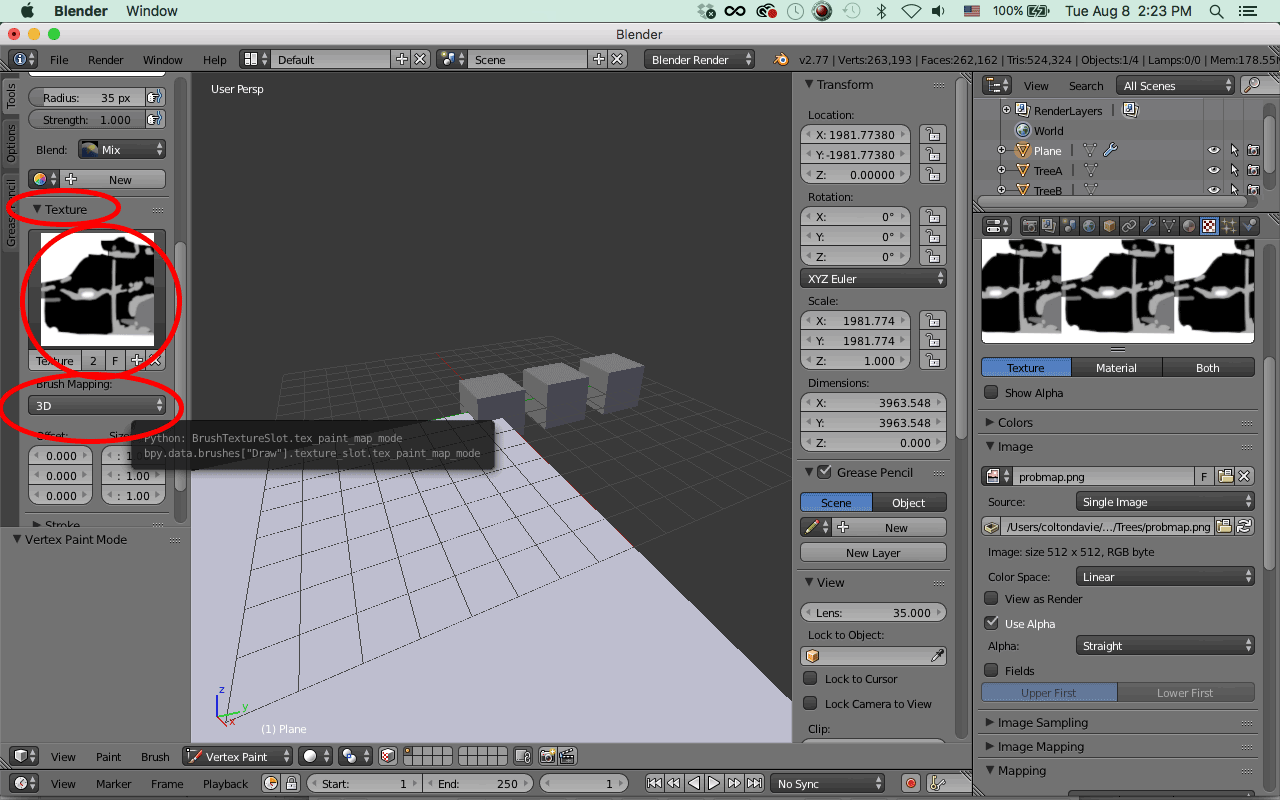This screenshot has height=800, width=1280.
Task: Hide the TreeA object with eye icon
Action: (x=1214, y=170)
